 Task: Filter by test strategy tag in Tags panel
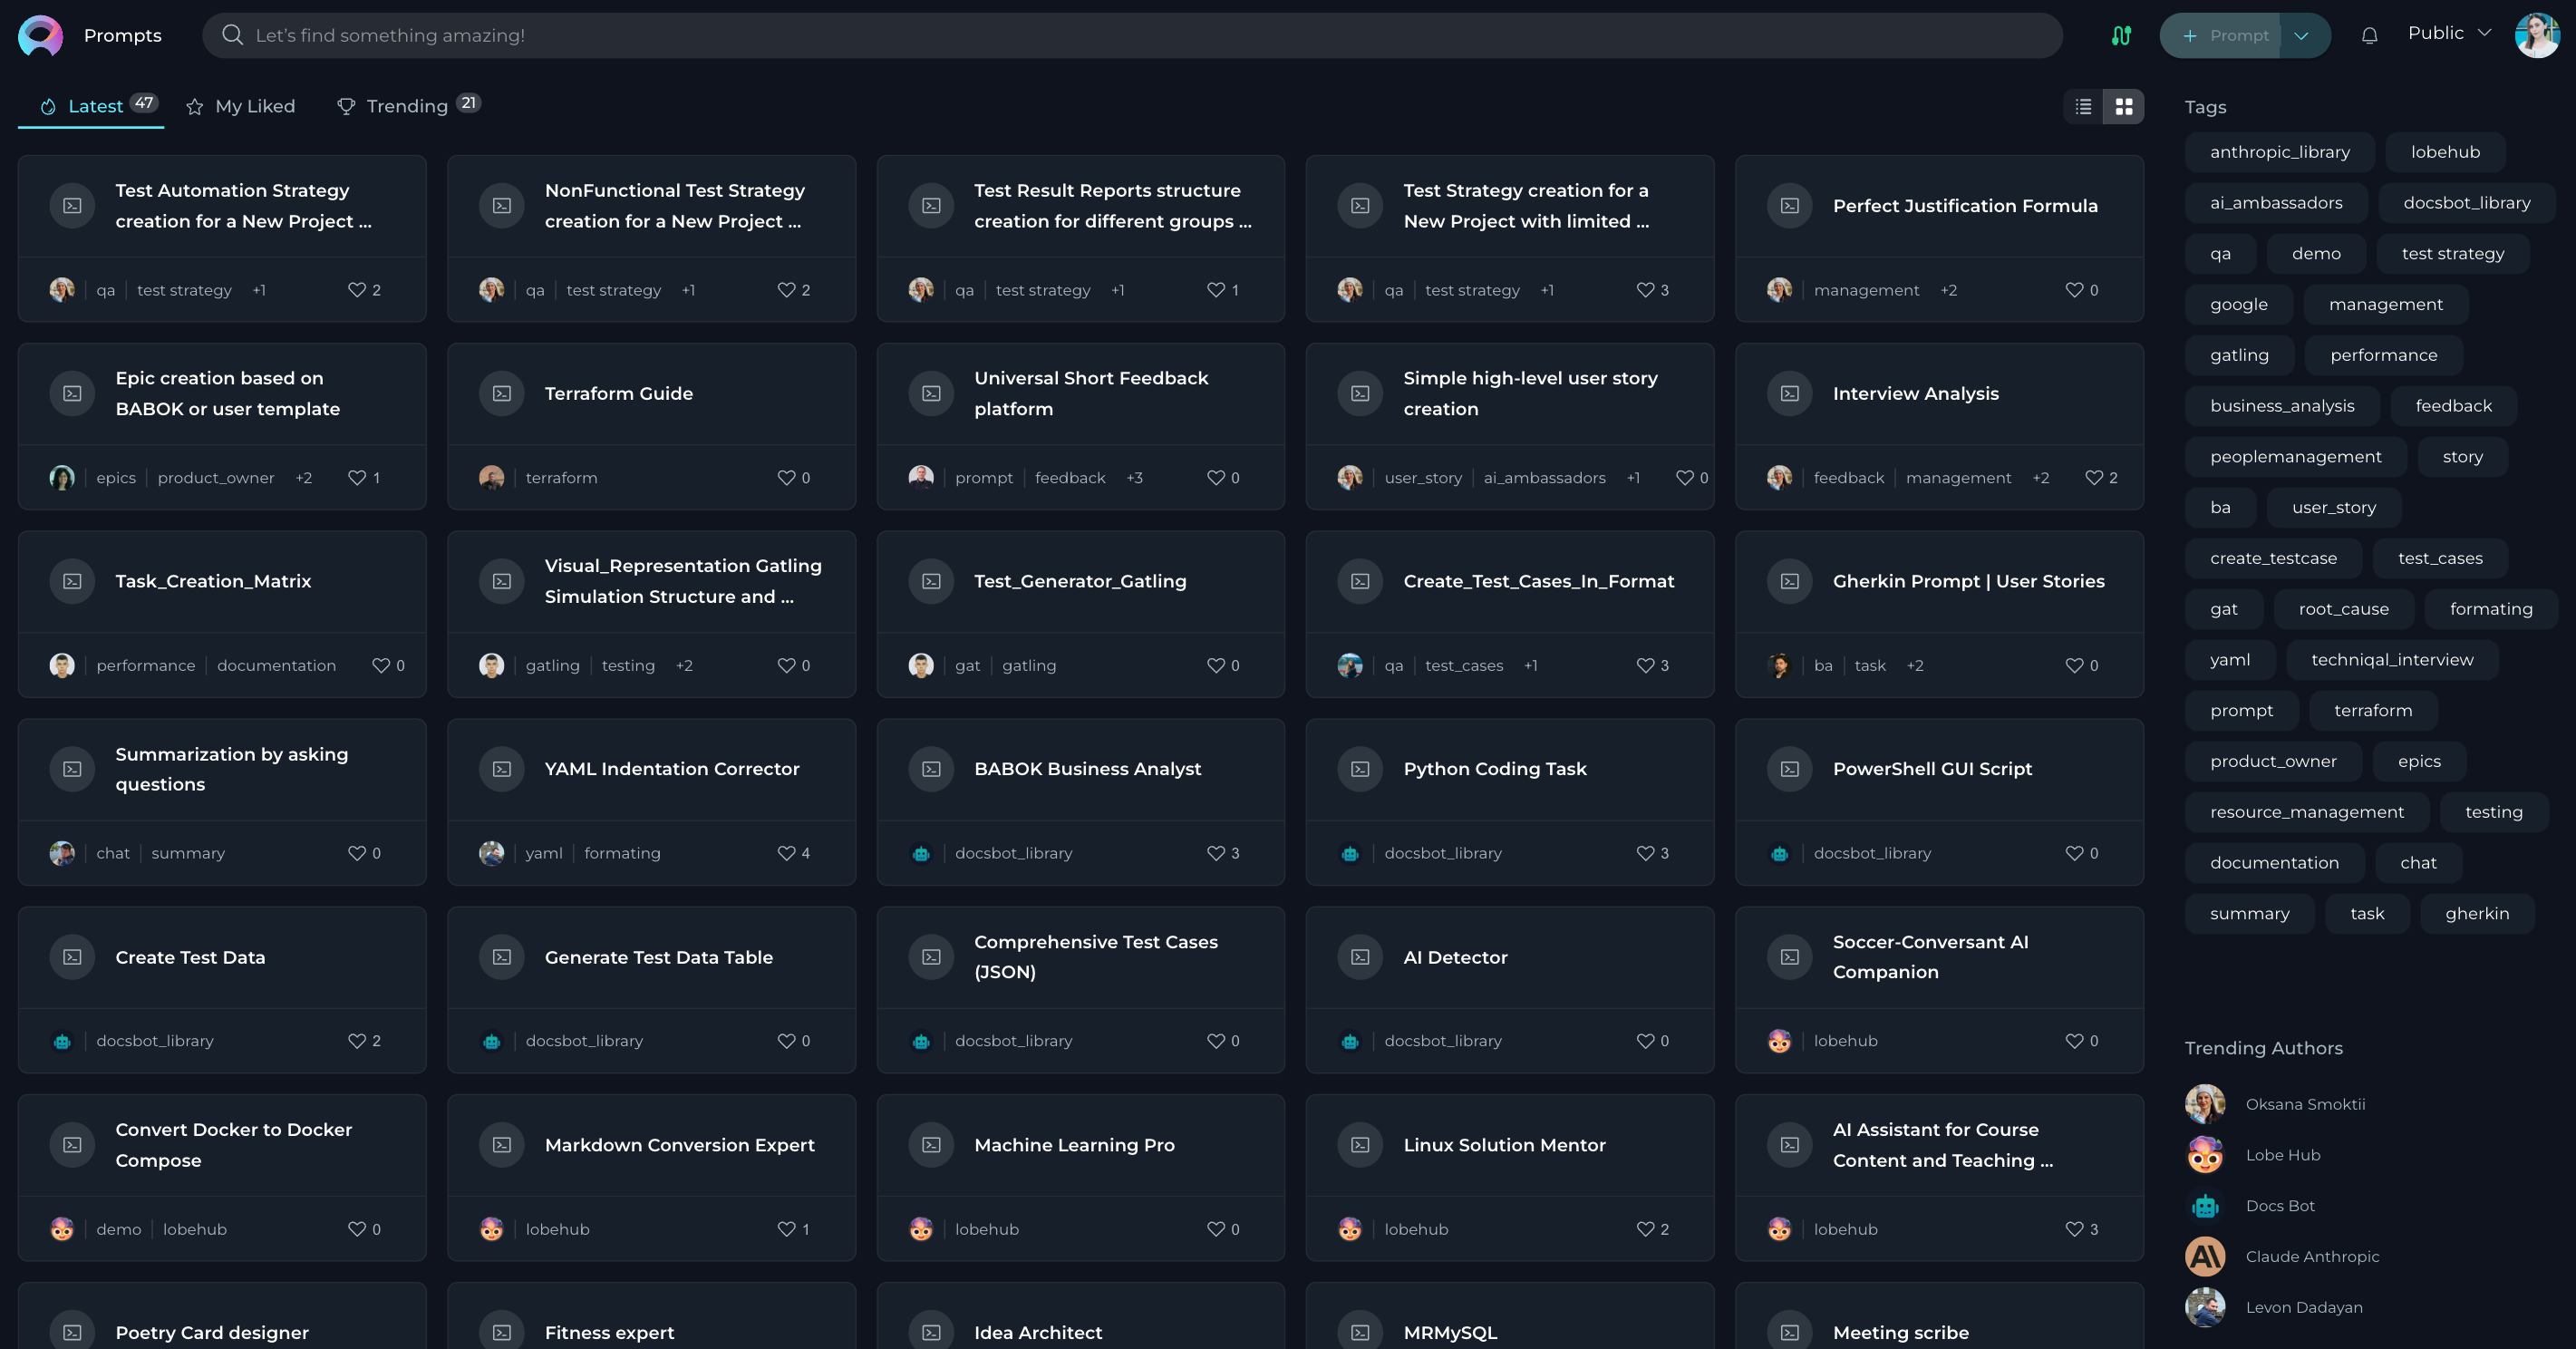[2452, 254]
